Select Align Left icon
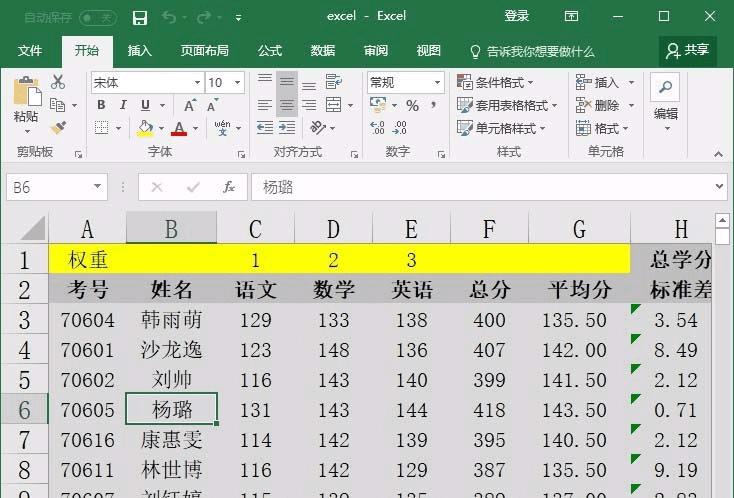This screenshot has width=734, height=498. (264, 105)
